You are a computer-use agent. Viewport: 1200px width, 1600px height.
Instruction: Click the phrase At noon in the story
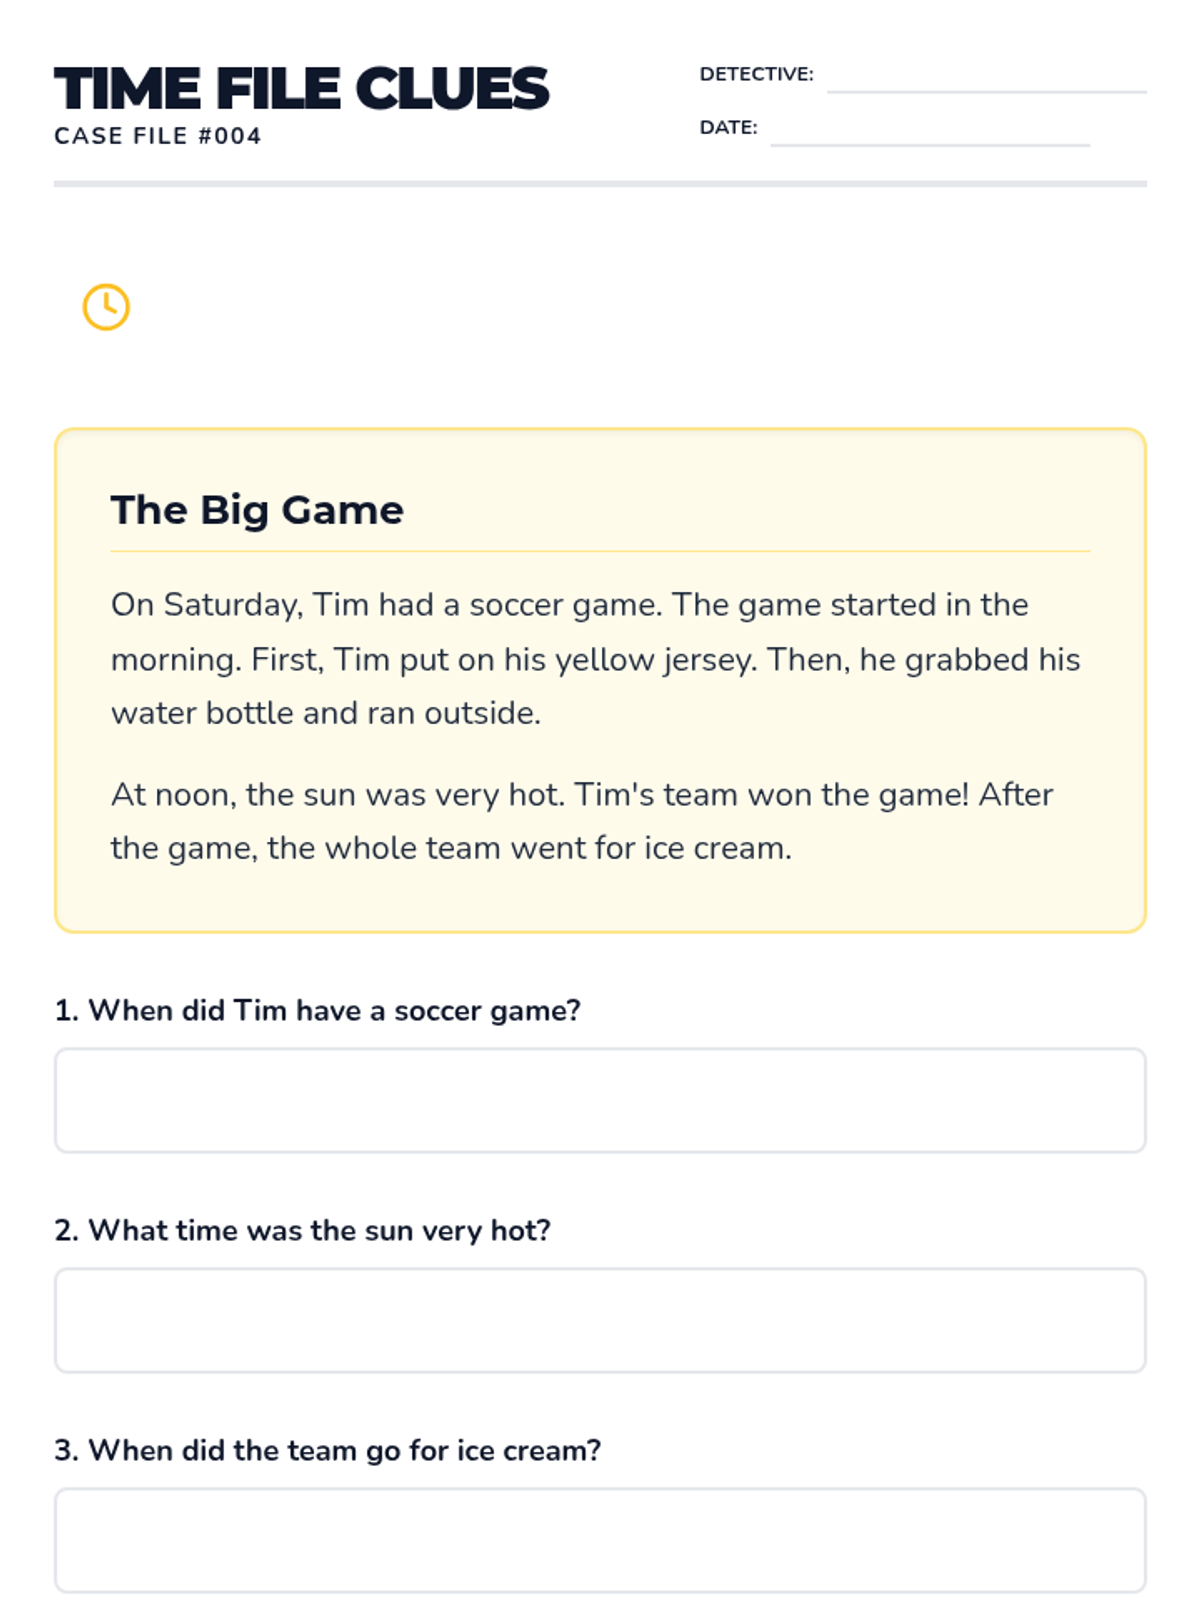coord(173,795)
